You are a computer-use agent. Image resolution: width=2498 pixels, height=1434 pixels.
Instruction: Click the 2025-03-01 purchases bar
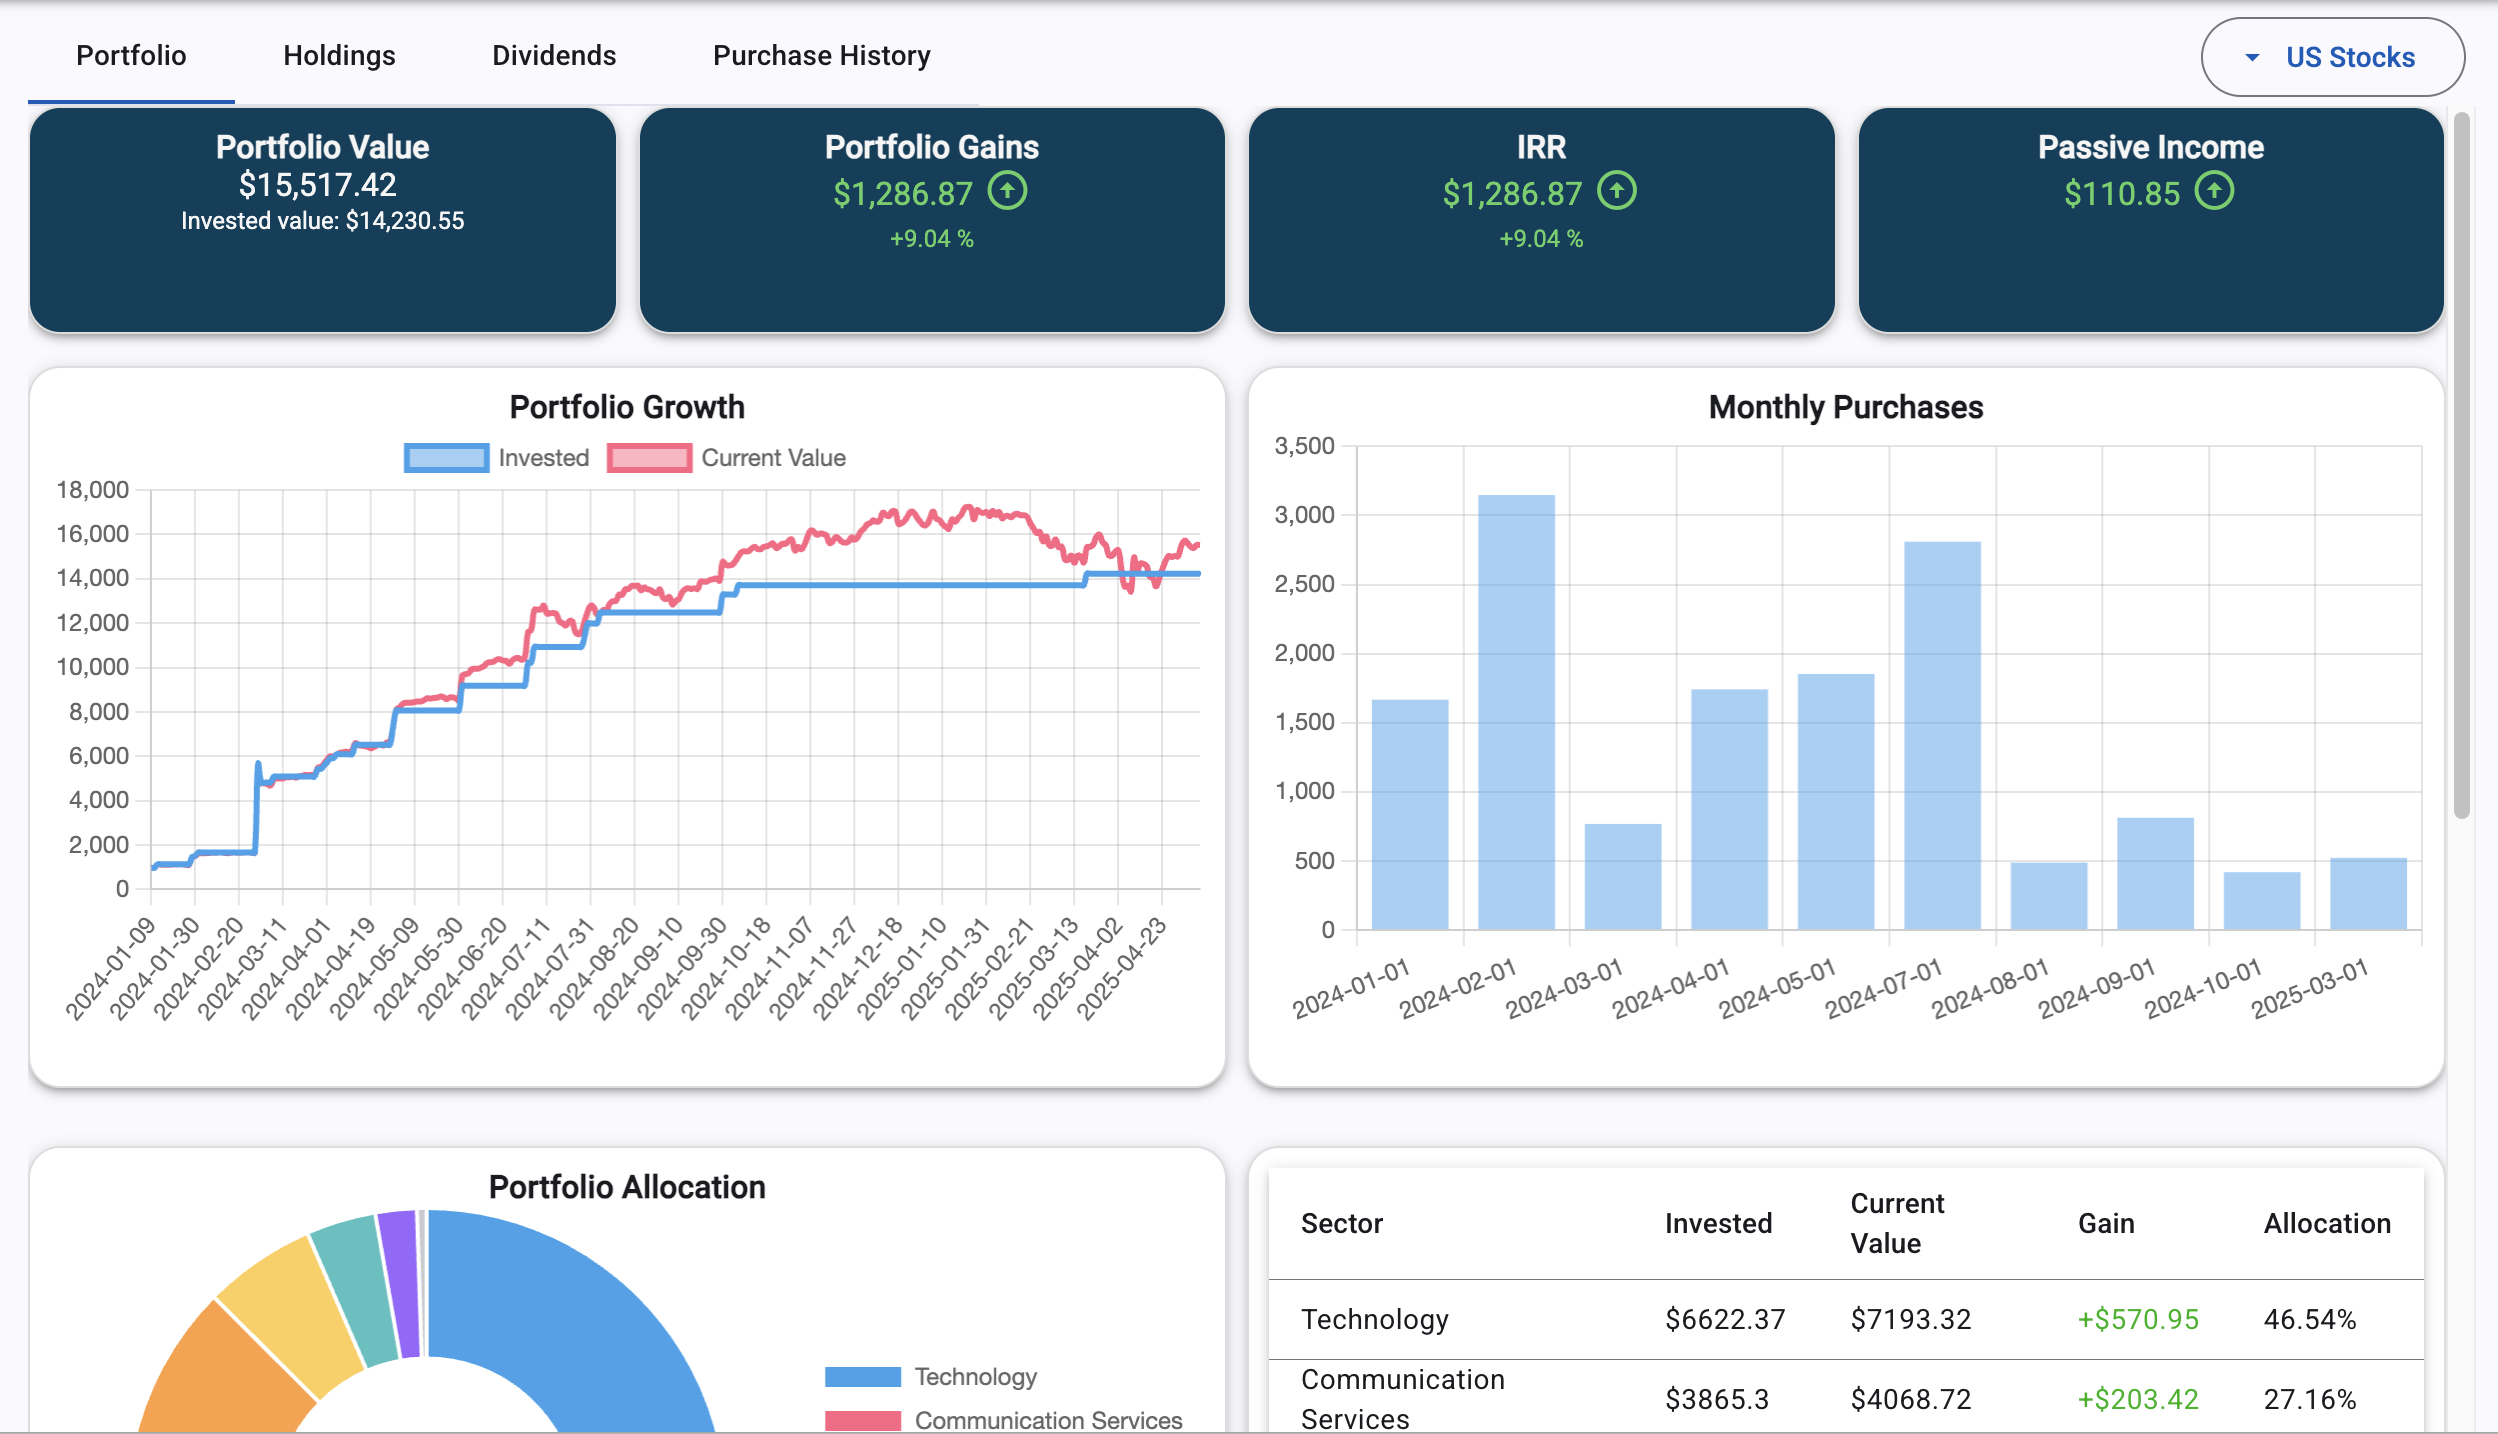[2368, 894]
